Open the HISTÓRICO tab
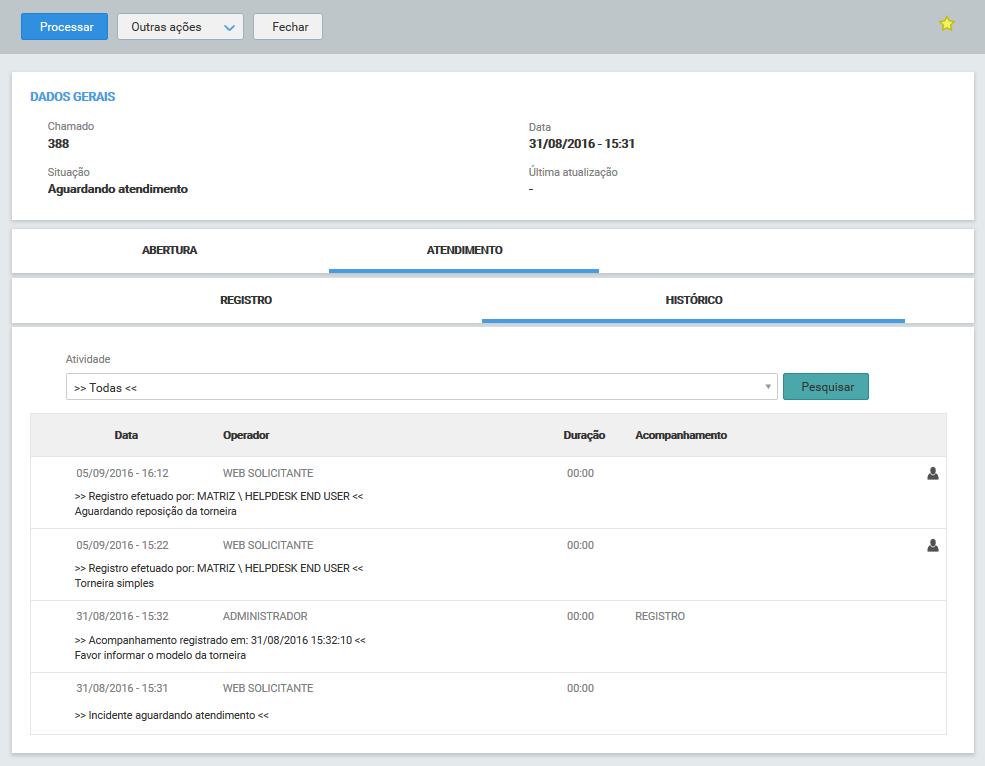Screen dimensions: 985x766 tap(693, 300)
